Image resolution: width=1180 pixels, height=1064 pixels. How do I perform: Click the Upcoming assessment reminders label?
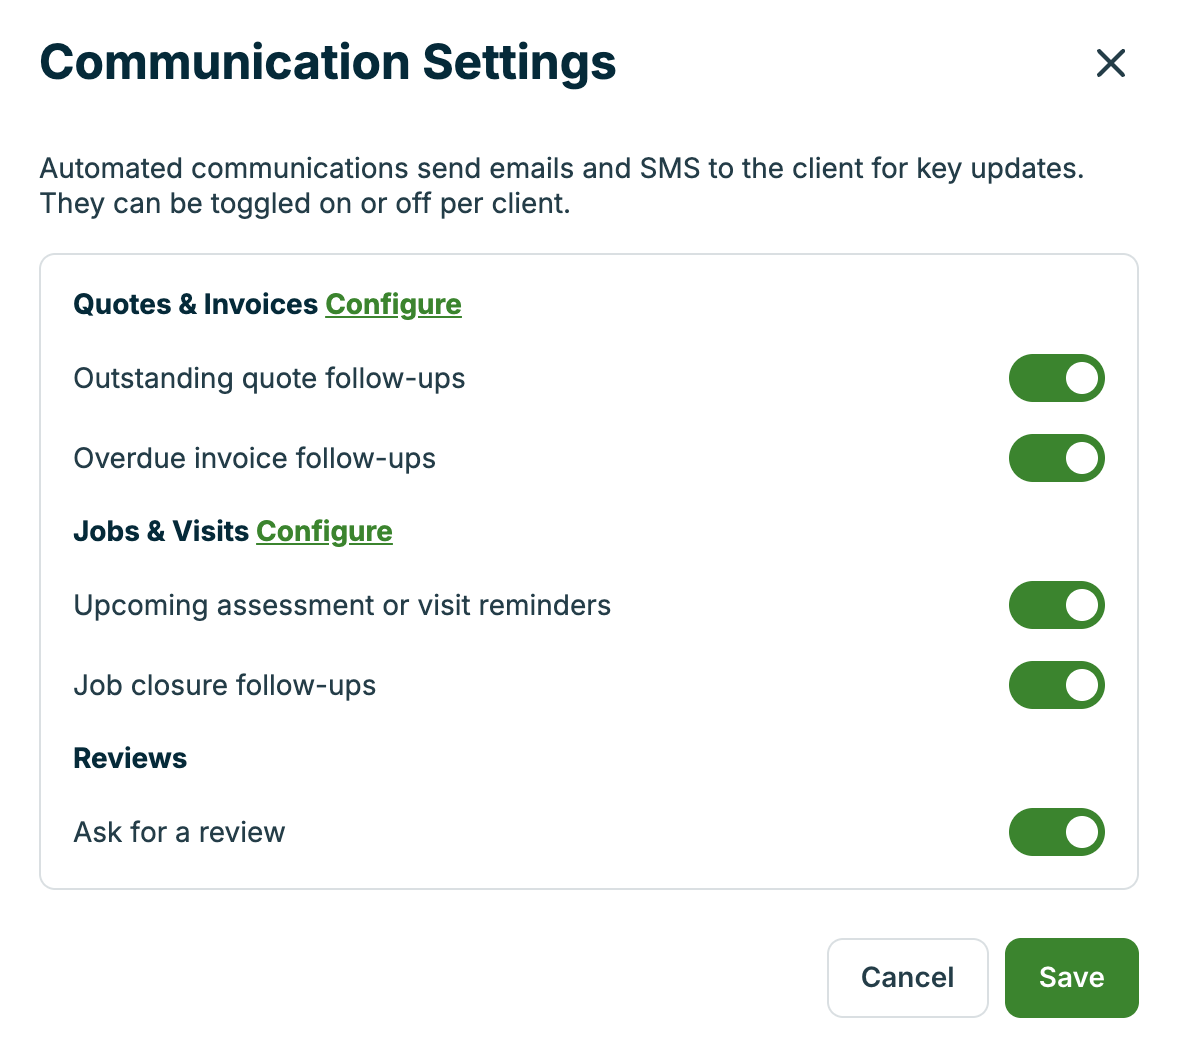[x=342, y=605]
